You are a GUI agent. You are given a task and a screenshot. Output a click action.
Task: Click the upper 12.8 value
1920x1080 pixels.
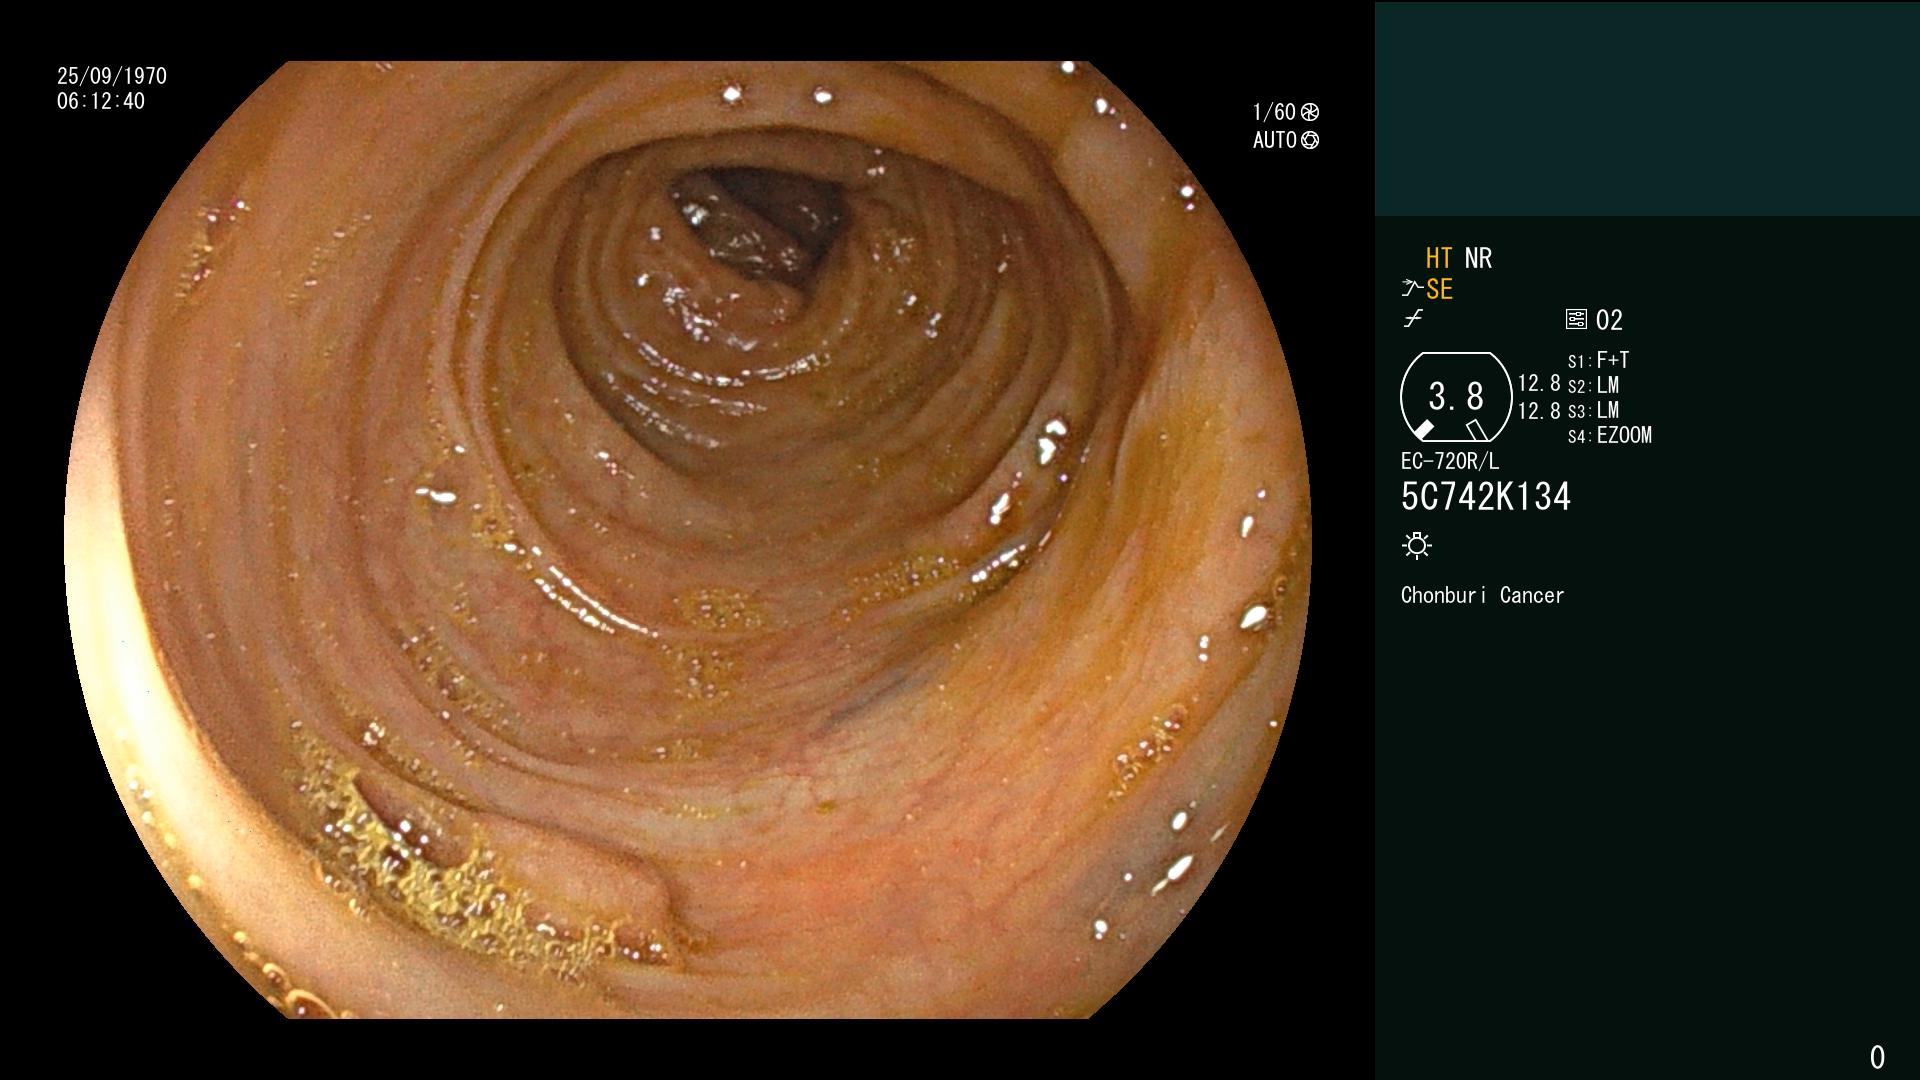[1539, 384]
